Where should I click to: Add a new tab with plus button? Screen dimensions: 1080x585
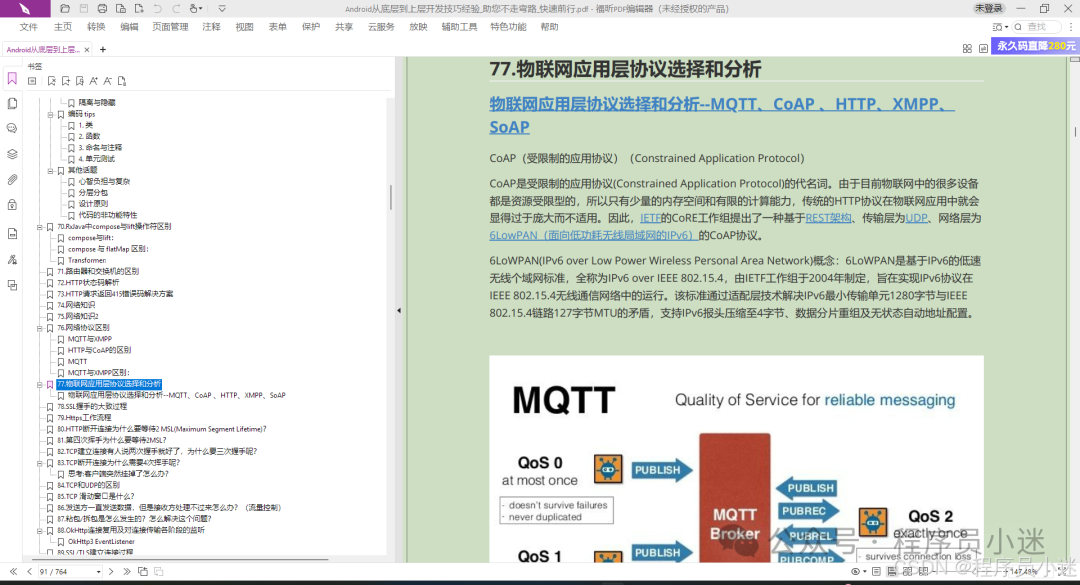coord(103,50)
